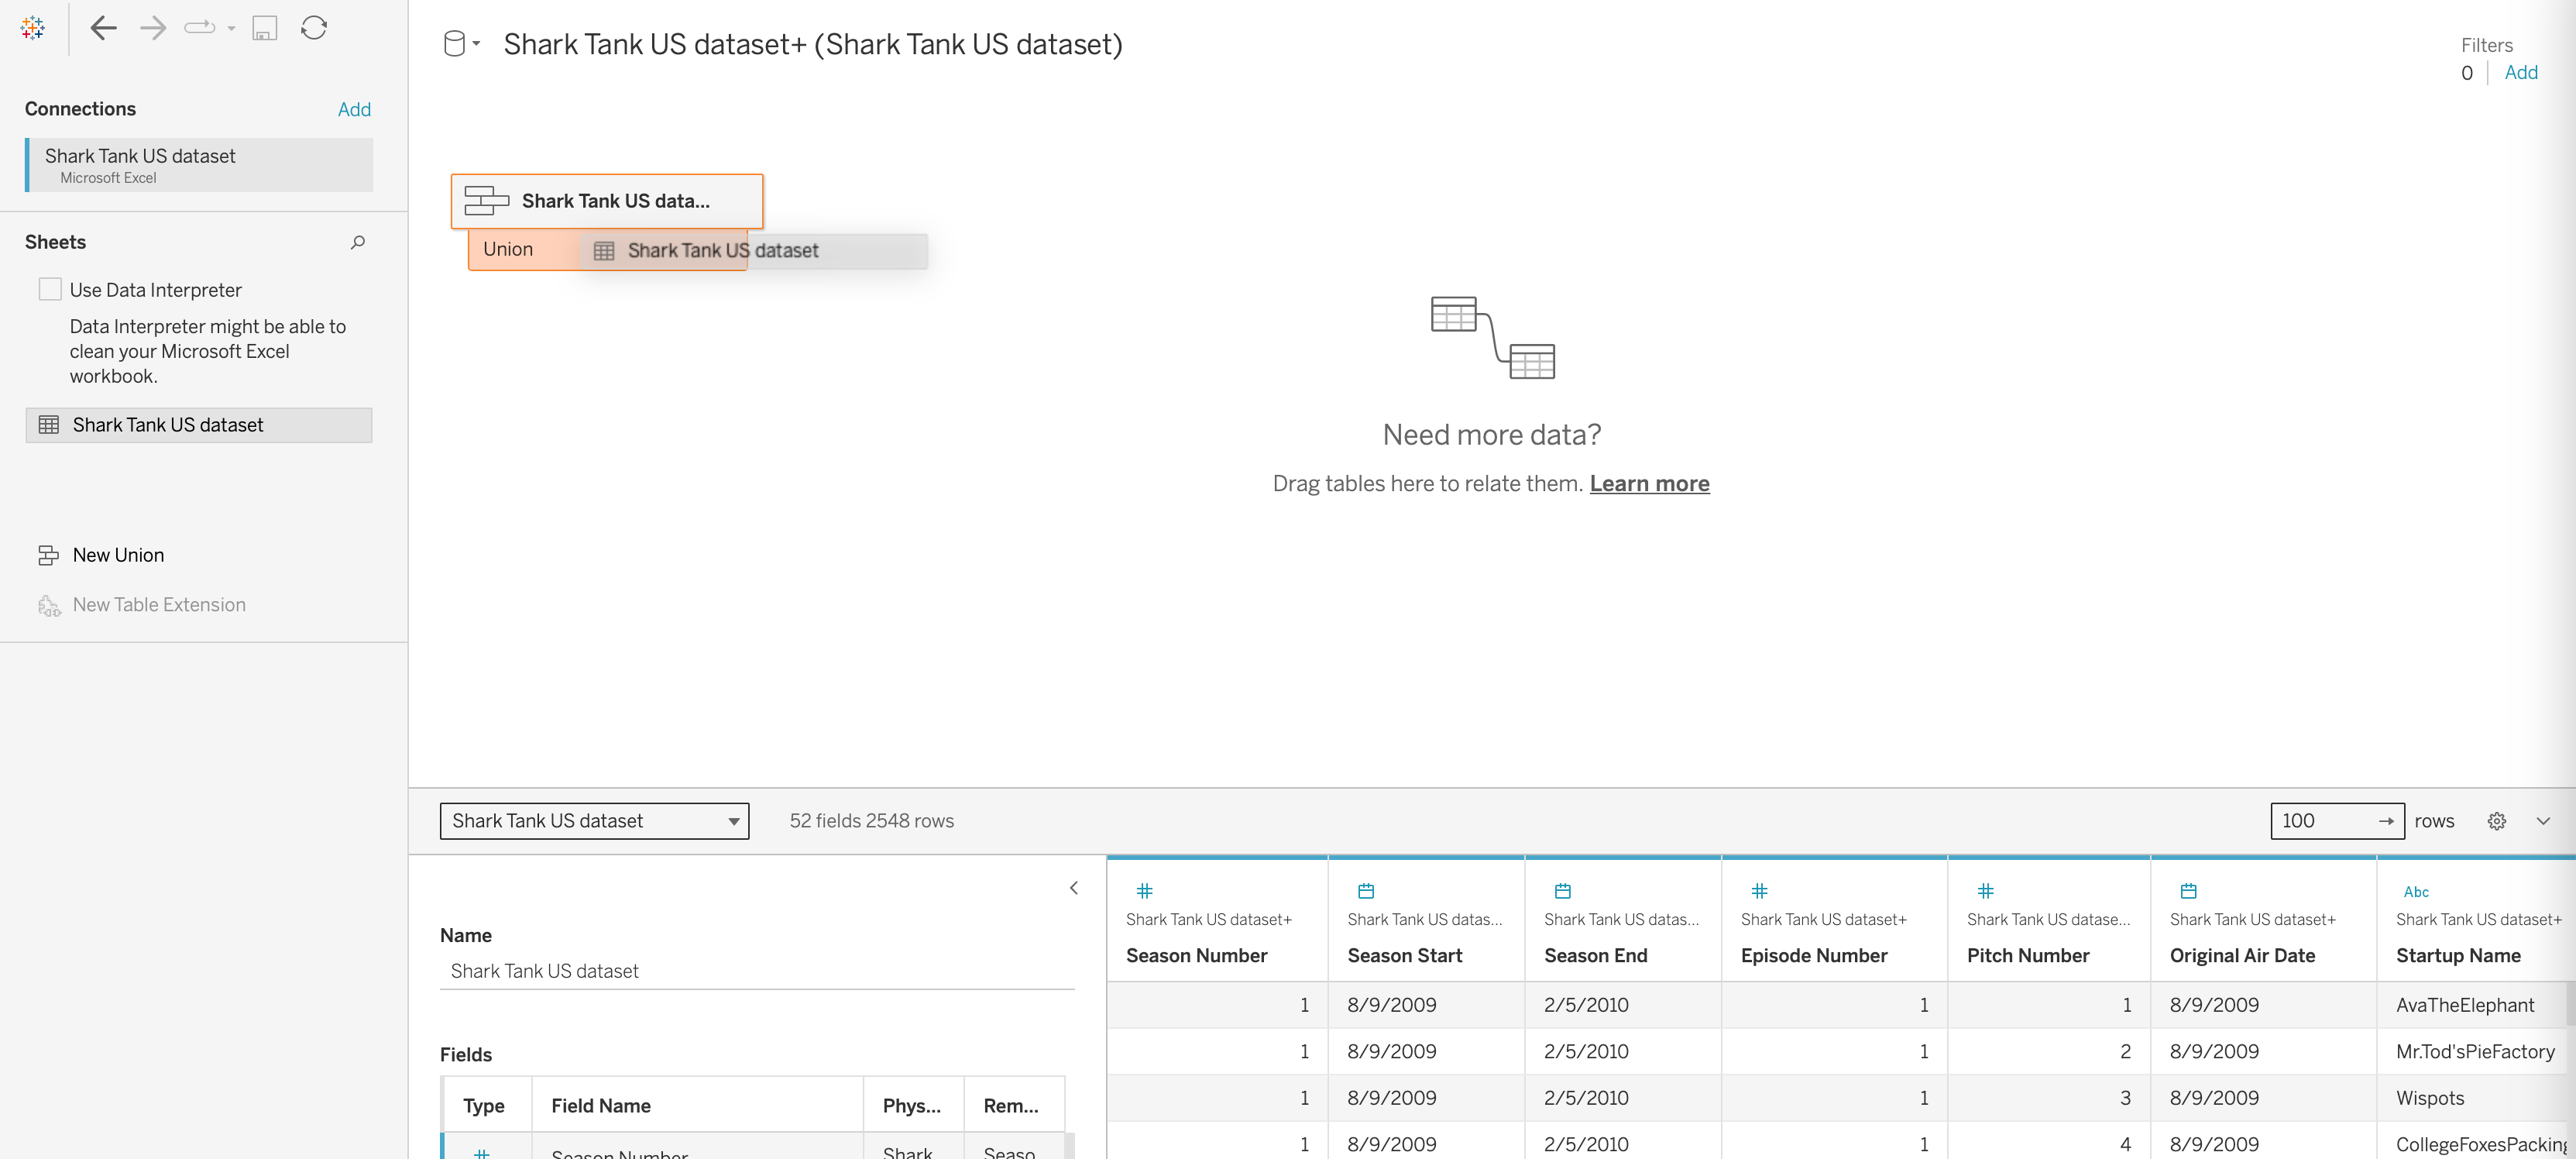The width and height of the screenshot is (2576, 1159).
Task: Open data preview settings gear
Action: pos(2496,821)
